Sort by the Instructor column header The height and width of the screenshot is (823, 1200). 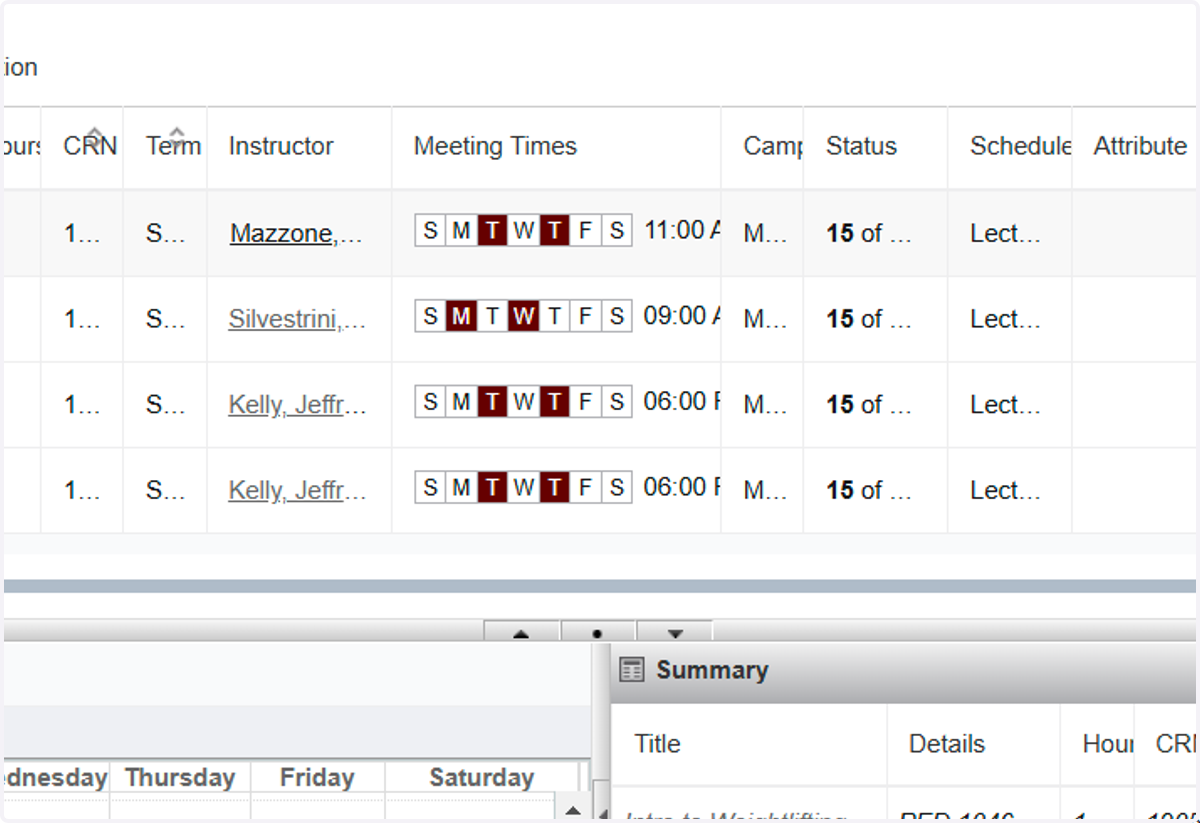point(281,146)
